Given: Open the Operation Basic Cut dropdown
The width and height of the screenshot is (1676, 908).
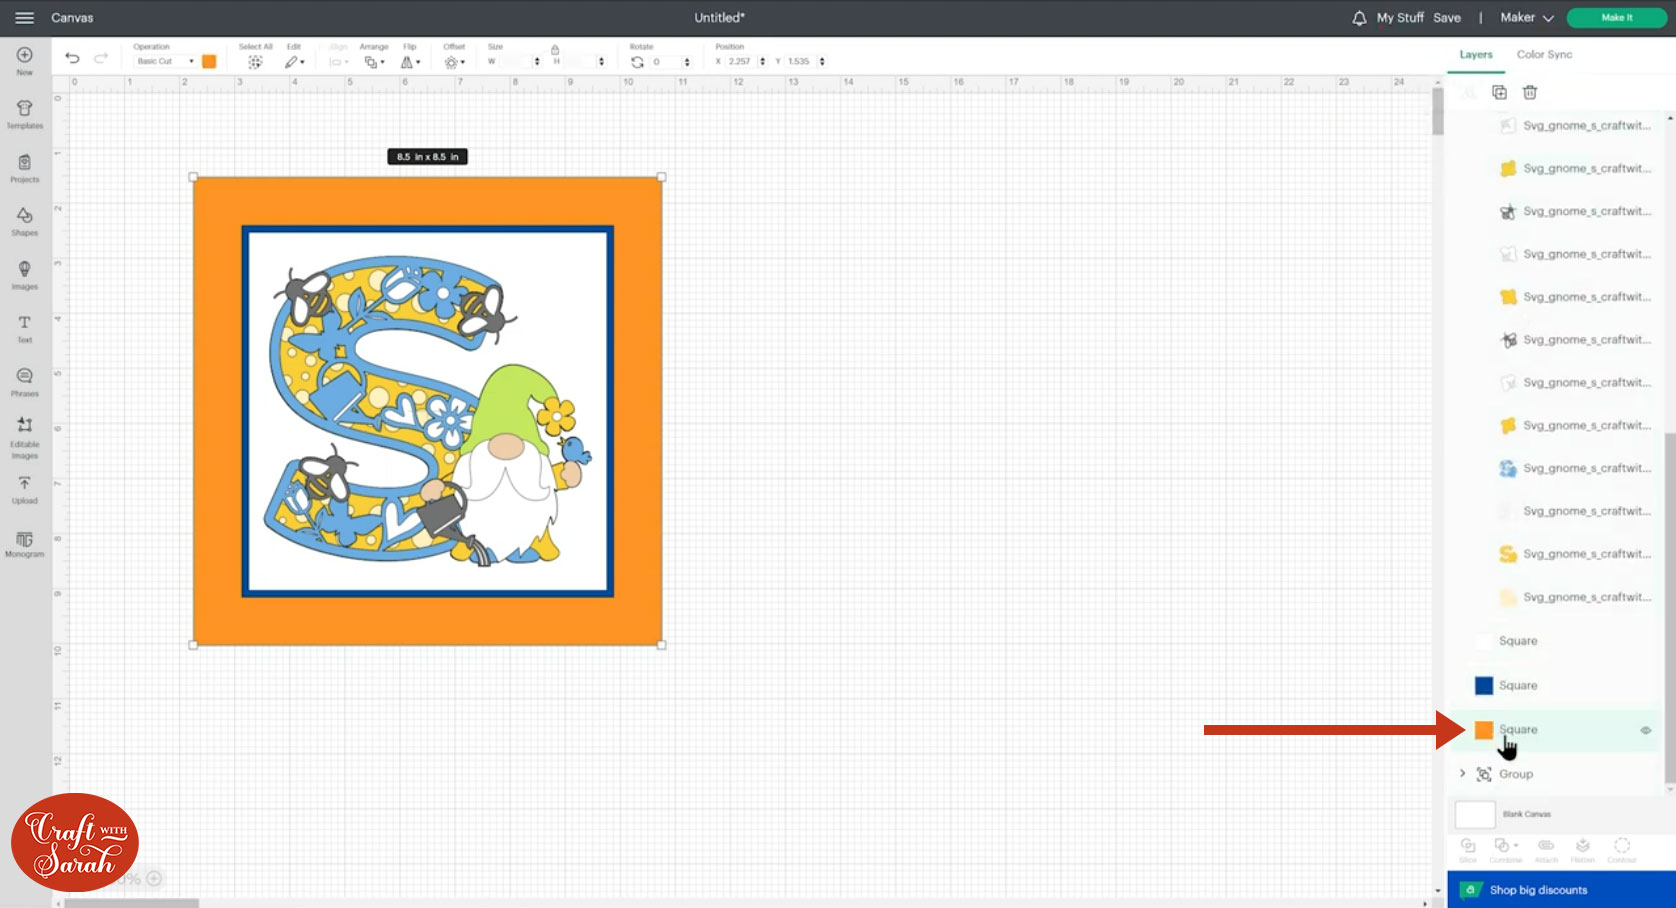Looking at the screenshot, I should click(x=165, y=61).
